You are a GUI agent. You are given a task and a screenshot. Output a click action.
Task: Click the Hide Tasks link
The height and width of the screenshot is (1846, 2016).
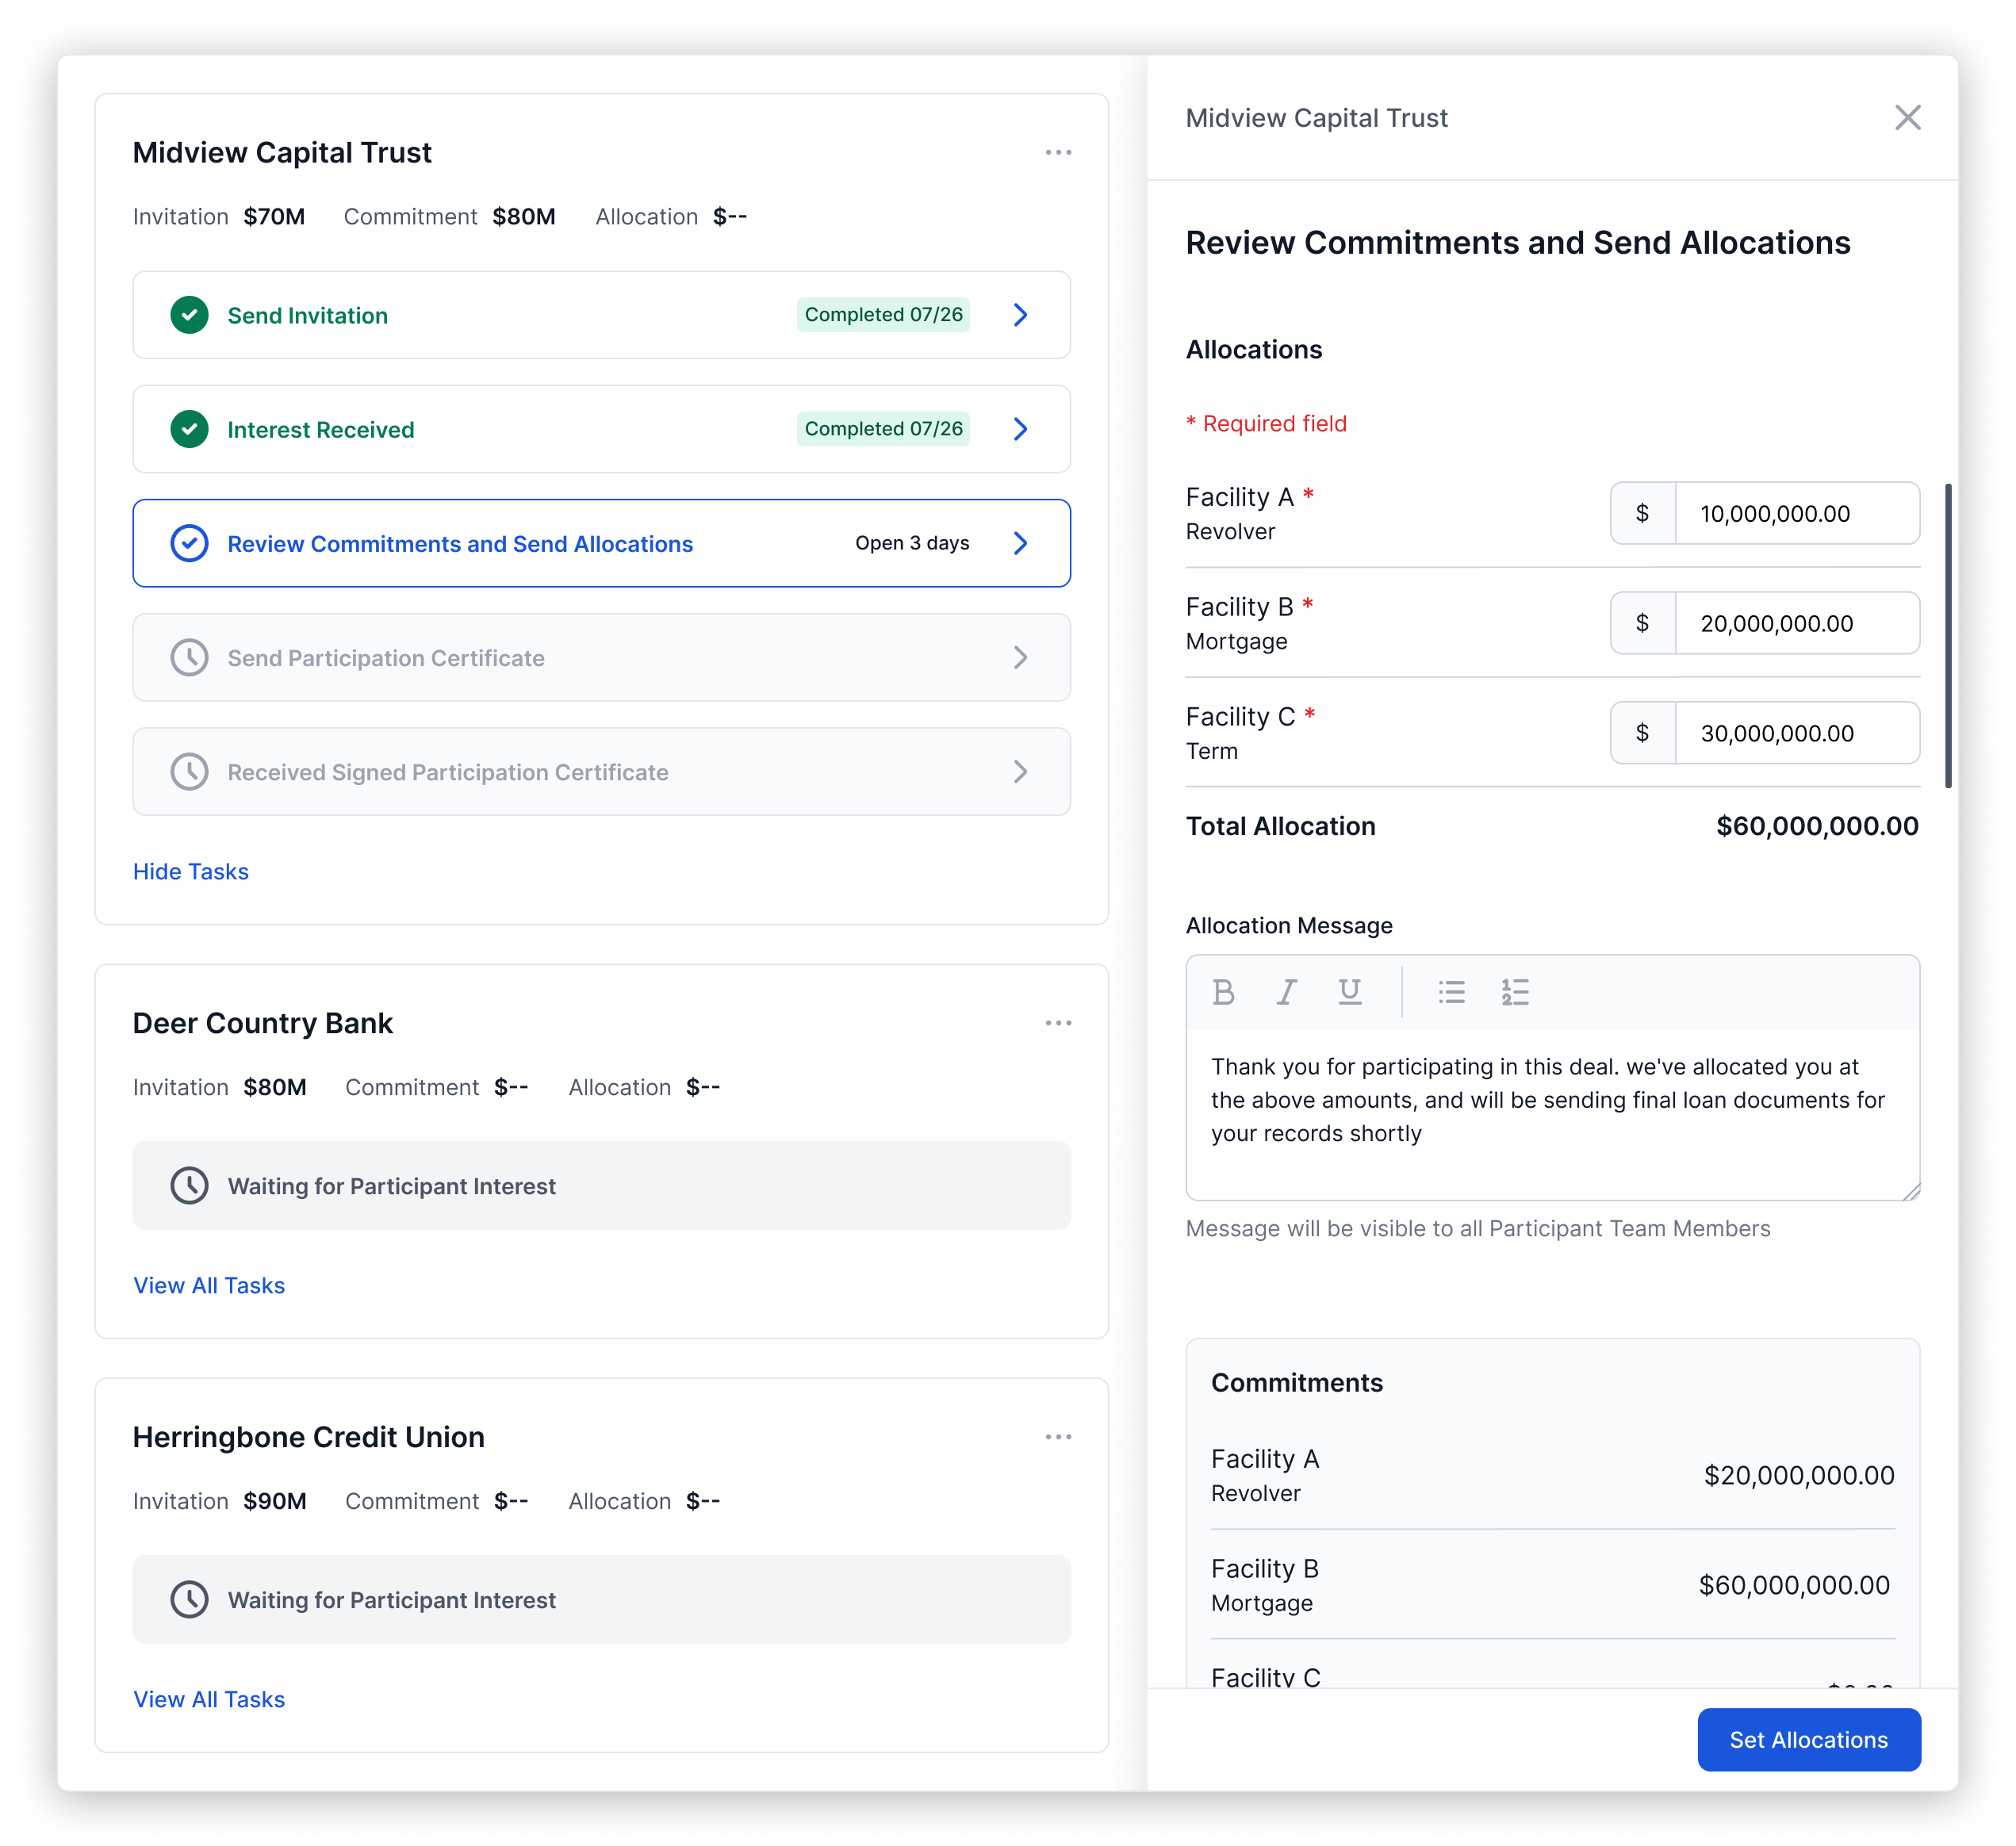(x=191, y=872)
